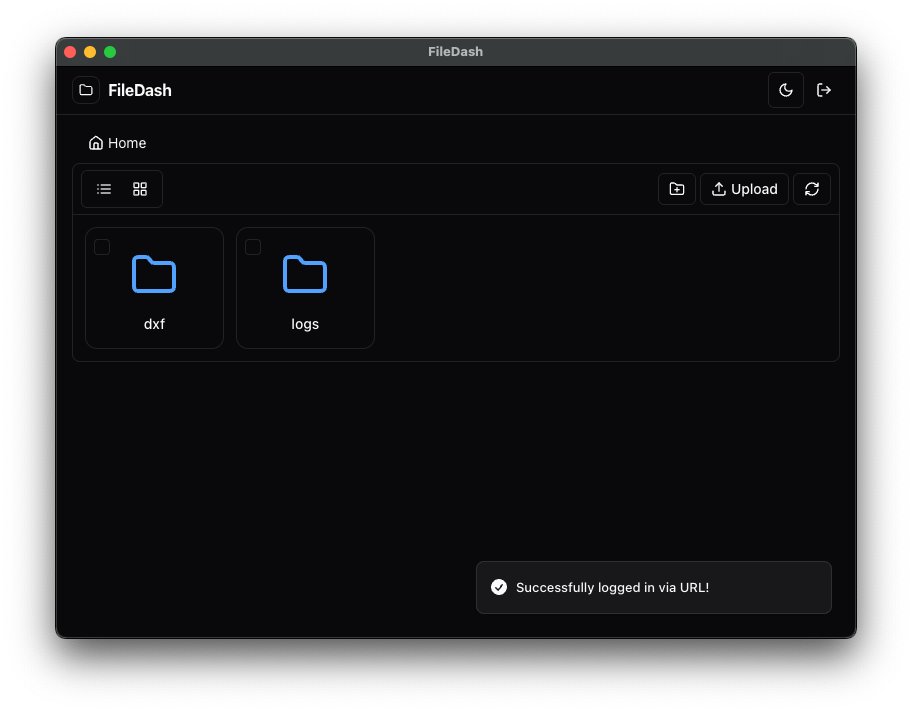The image size is (912, 712).
Task: Click the FileDash text label in header
Action: (140, 90)
